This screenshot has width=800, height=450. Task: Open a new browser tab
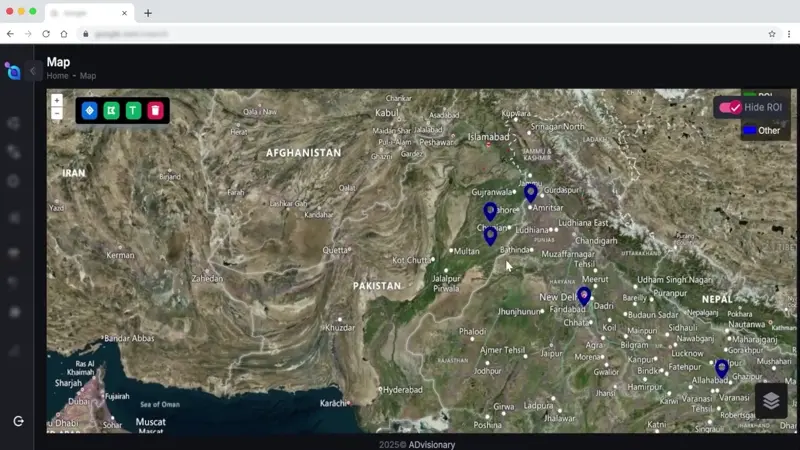tap(148, 13)
